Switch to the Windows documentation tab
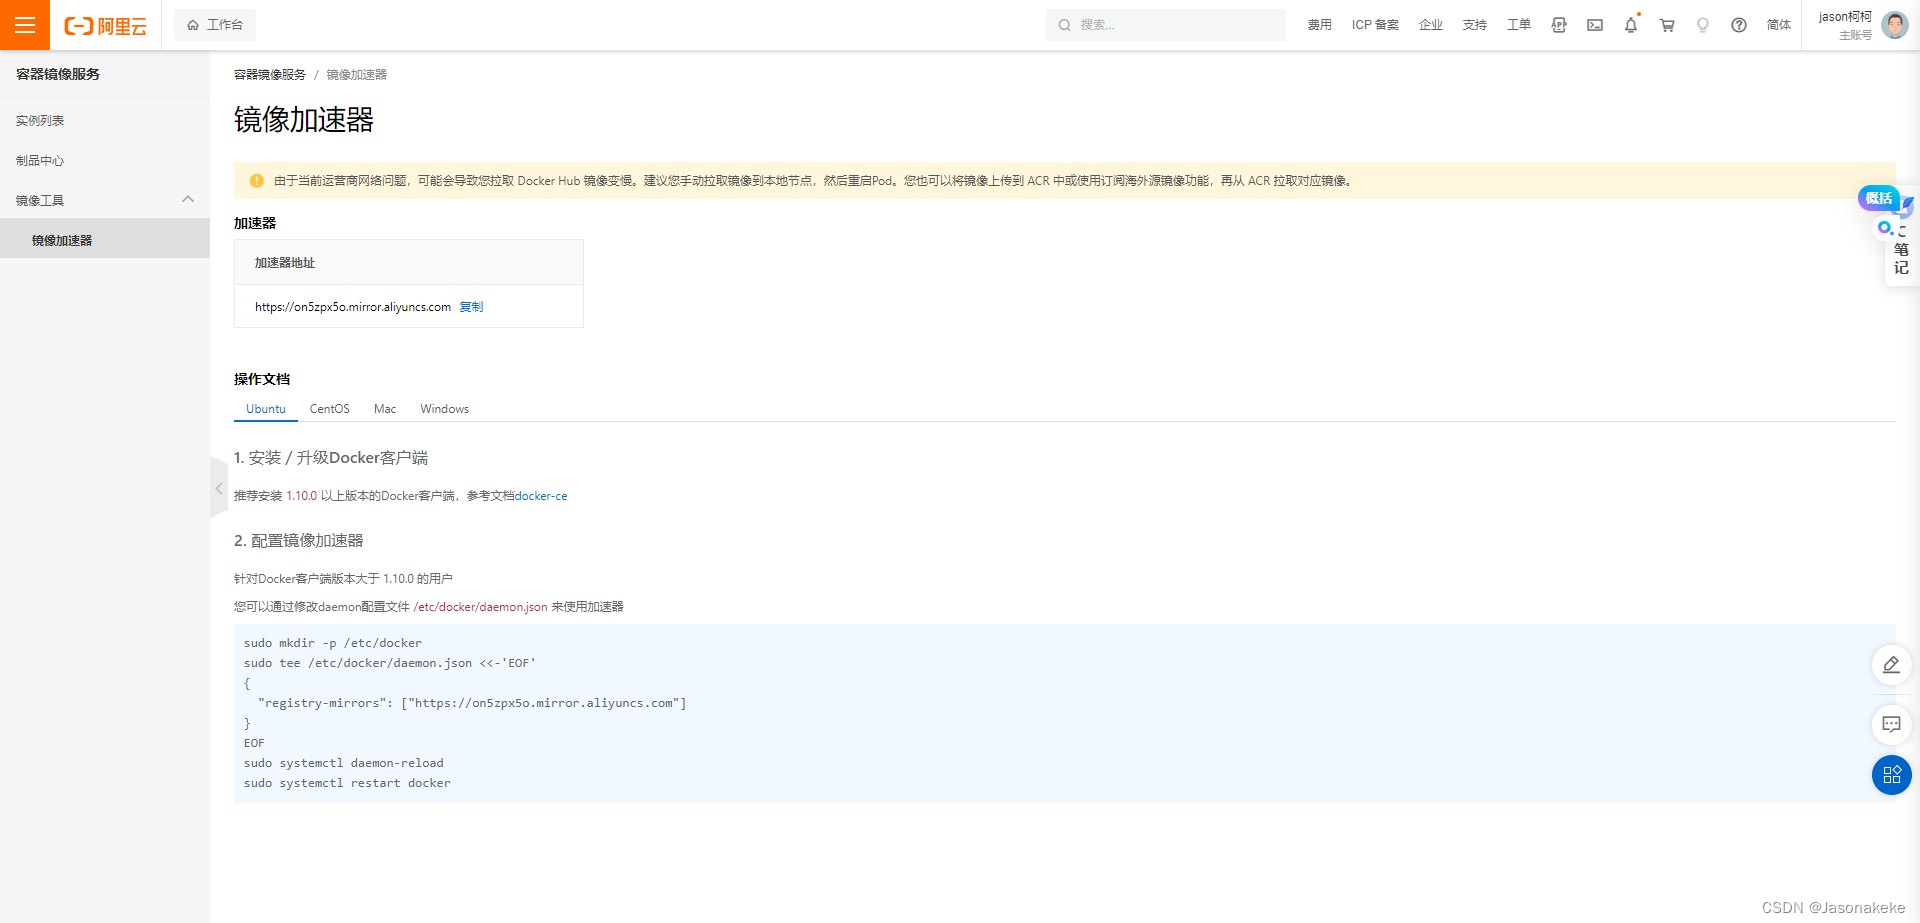1920x923 pixels. [x=444, y=409]
